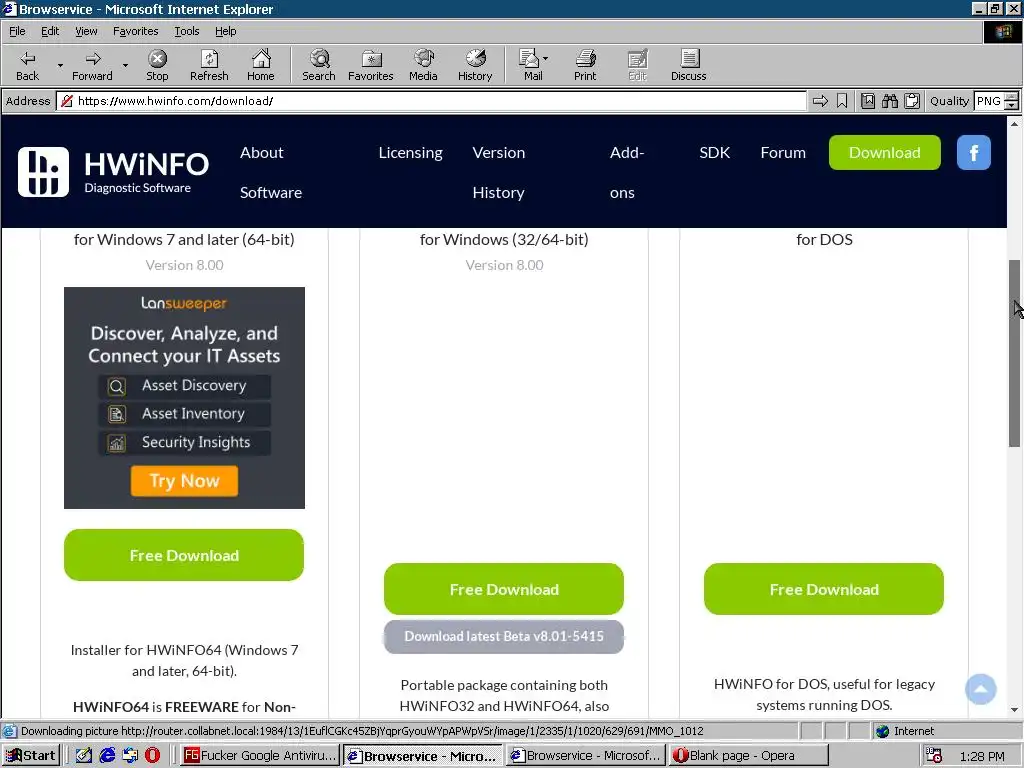Open the View menu
The height and width of the screenshot is (768, 1024).
pos(86,31)
